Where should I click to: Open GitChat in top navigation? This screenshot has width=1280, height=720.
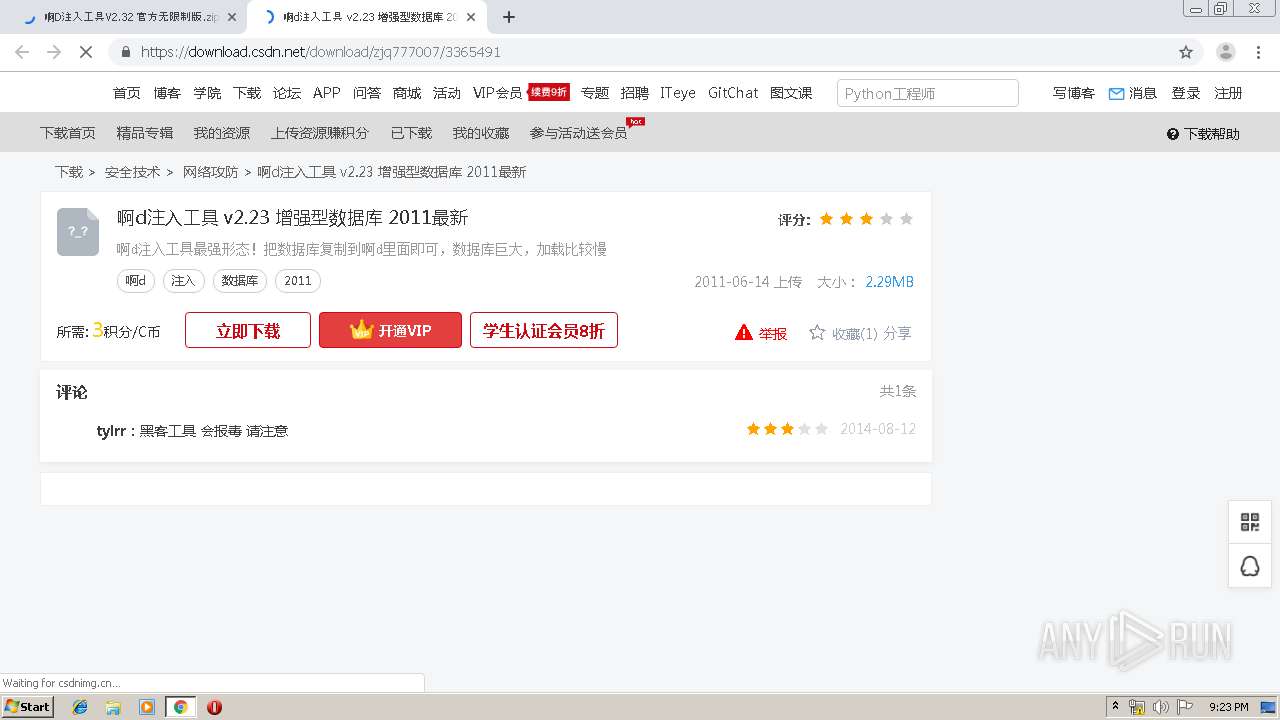coord(733,93)
